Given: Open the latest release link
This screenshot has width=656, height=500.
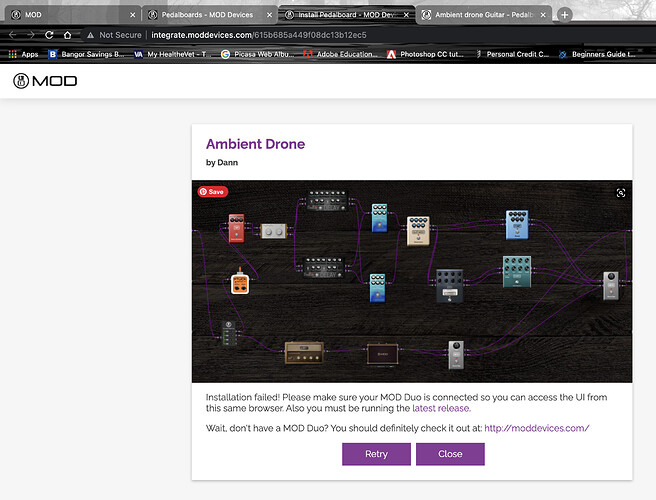Looking at the screenshot, I should [441, 408].
